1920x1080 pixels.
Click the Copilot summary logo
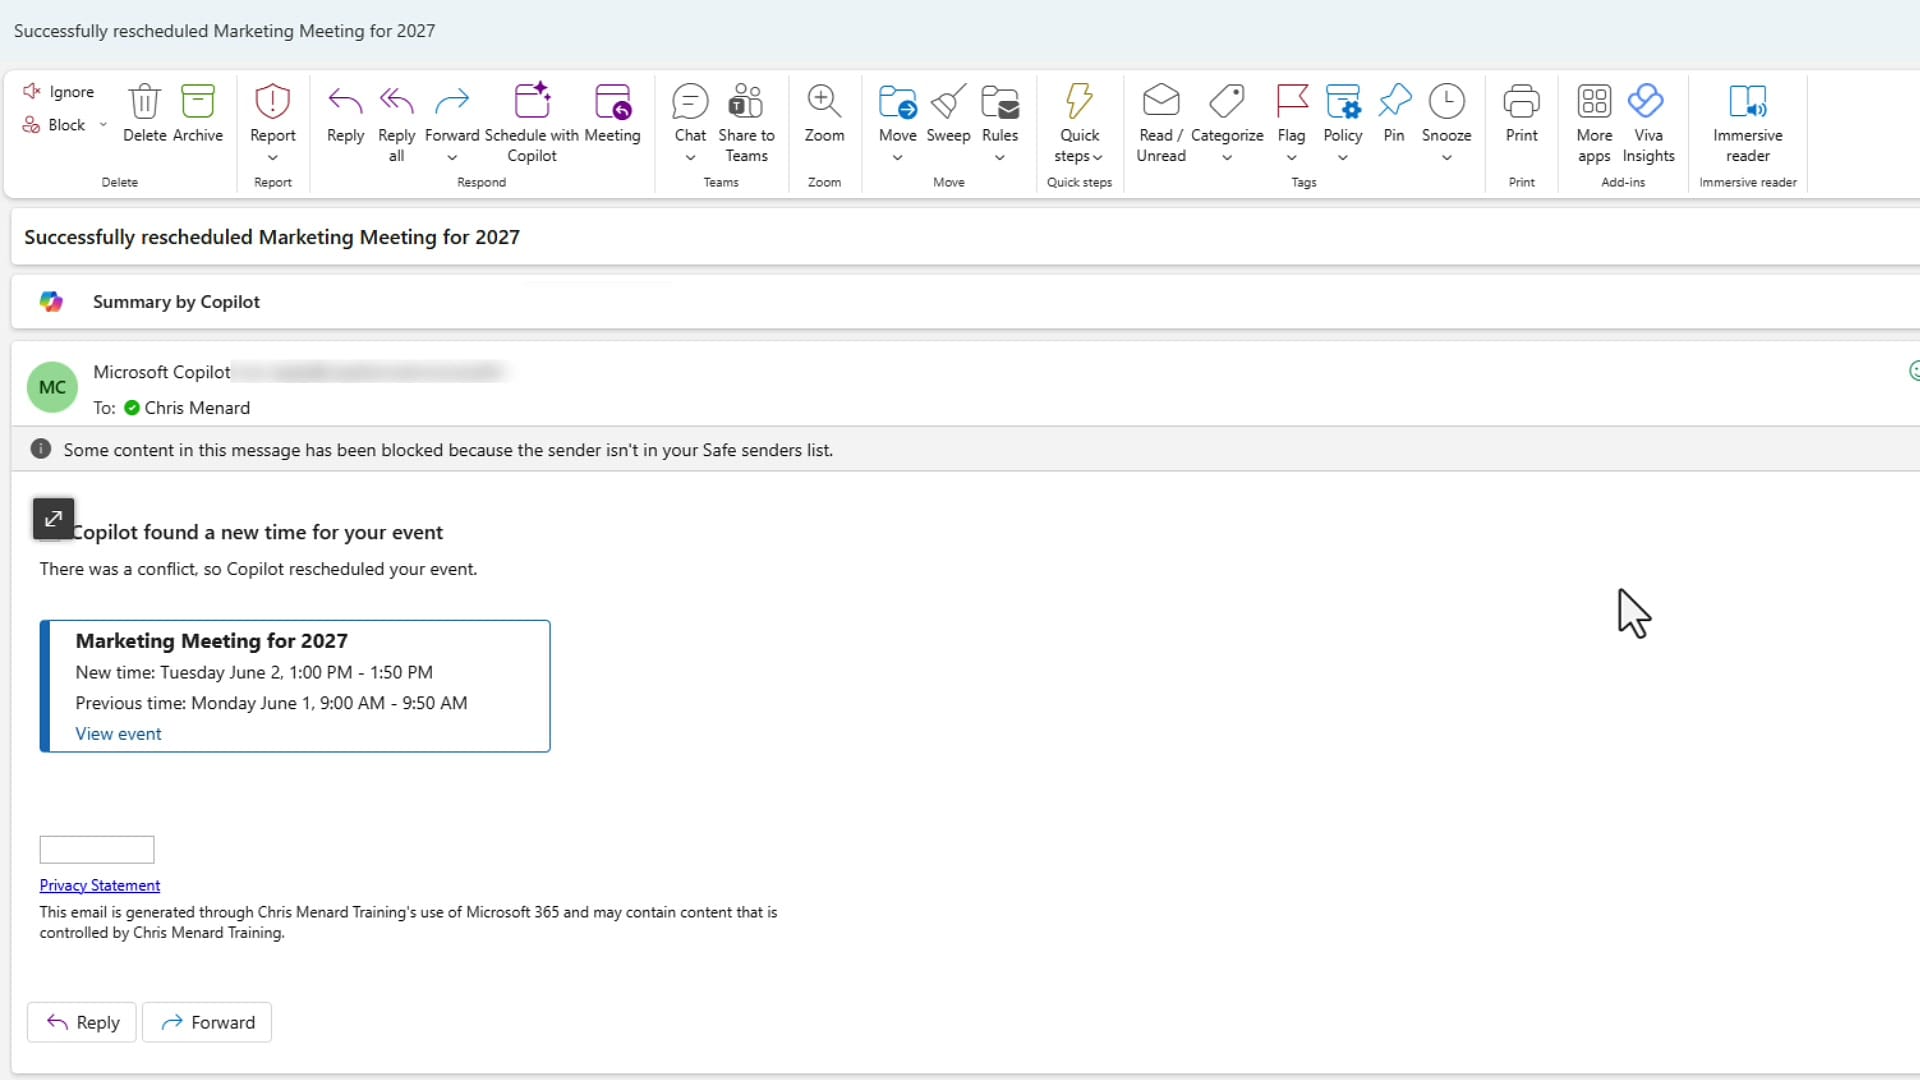(51, 302)
